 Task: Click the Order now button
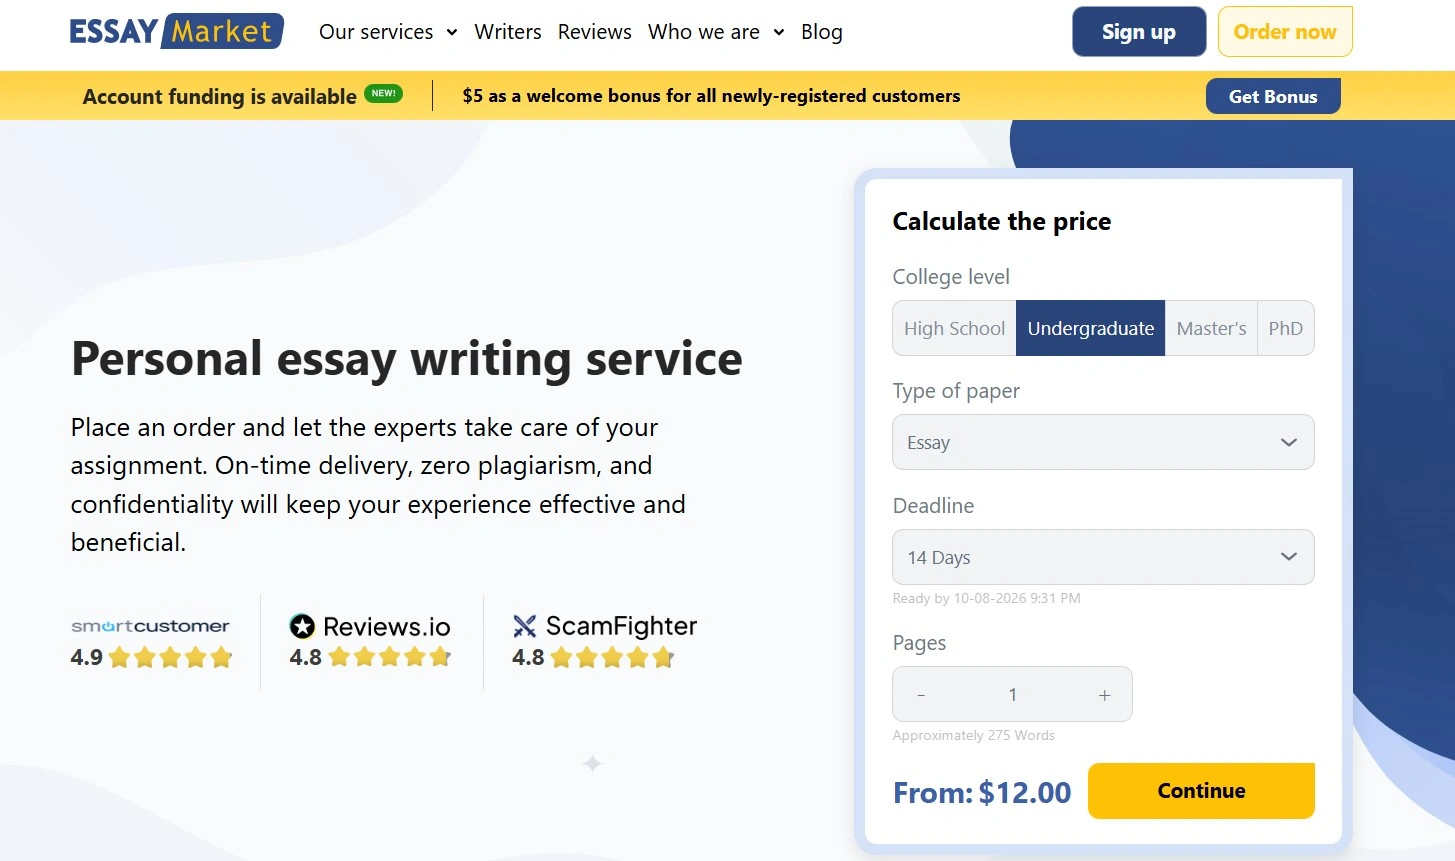[1285, 32]
